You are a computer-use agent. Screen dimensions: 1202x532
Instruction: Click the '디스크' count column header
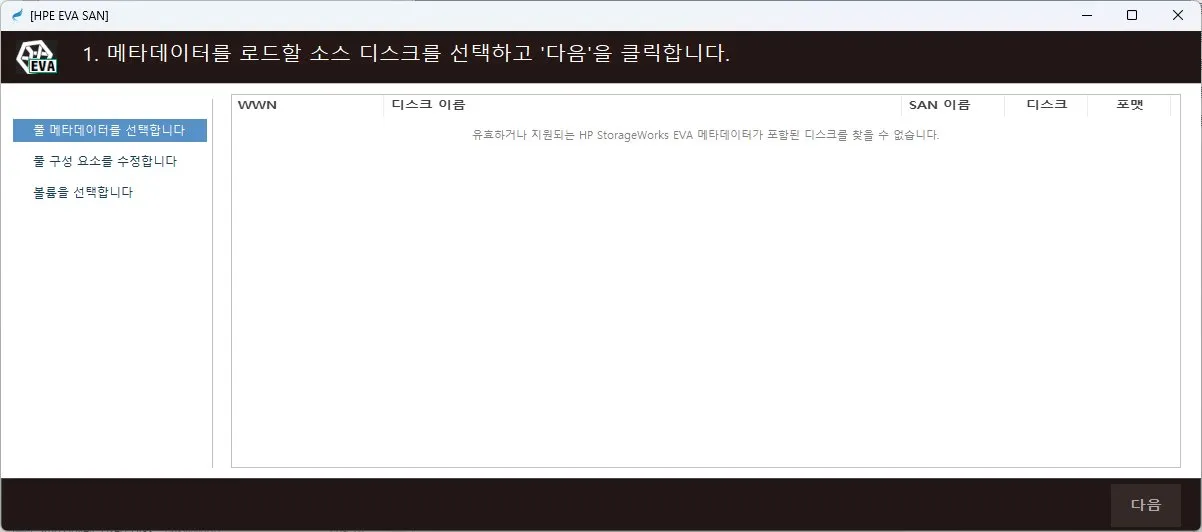click(1046, 105)
